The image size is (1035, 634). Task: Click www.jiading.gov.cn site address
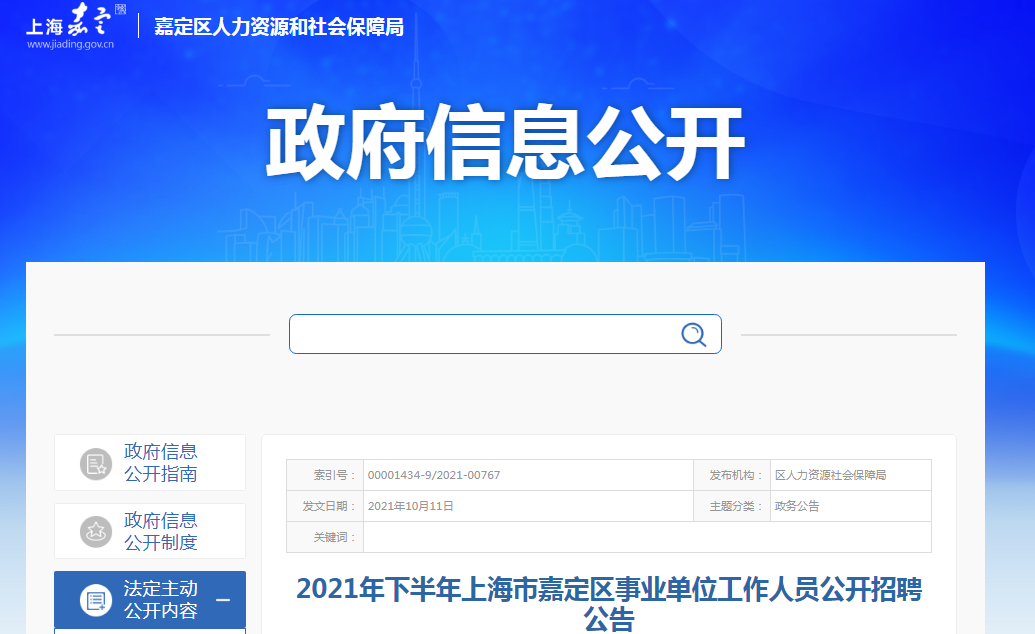pos(70,44)
